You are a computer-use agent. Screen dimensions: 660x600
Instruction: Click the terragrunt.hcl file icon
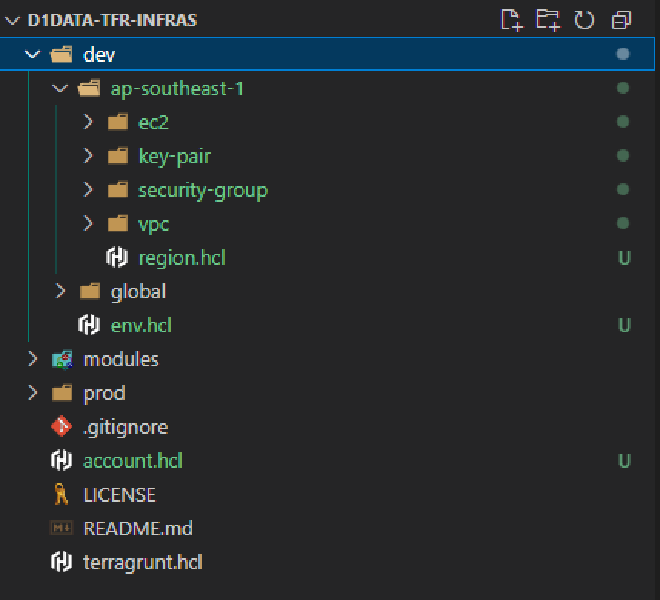pyautogui.click(x=62, y=562)
